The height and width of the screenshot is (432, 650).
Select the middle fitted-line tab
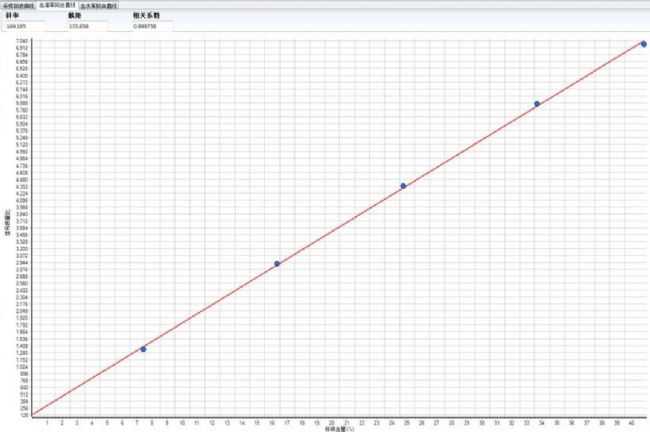pyautogui.click(x=57, y=4)
